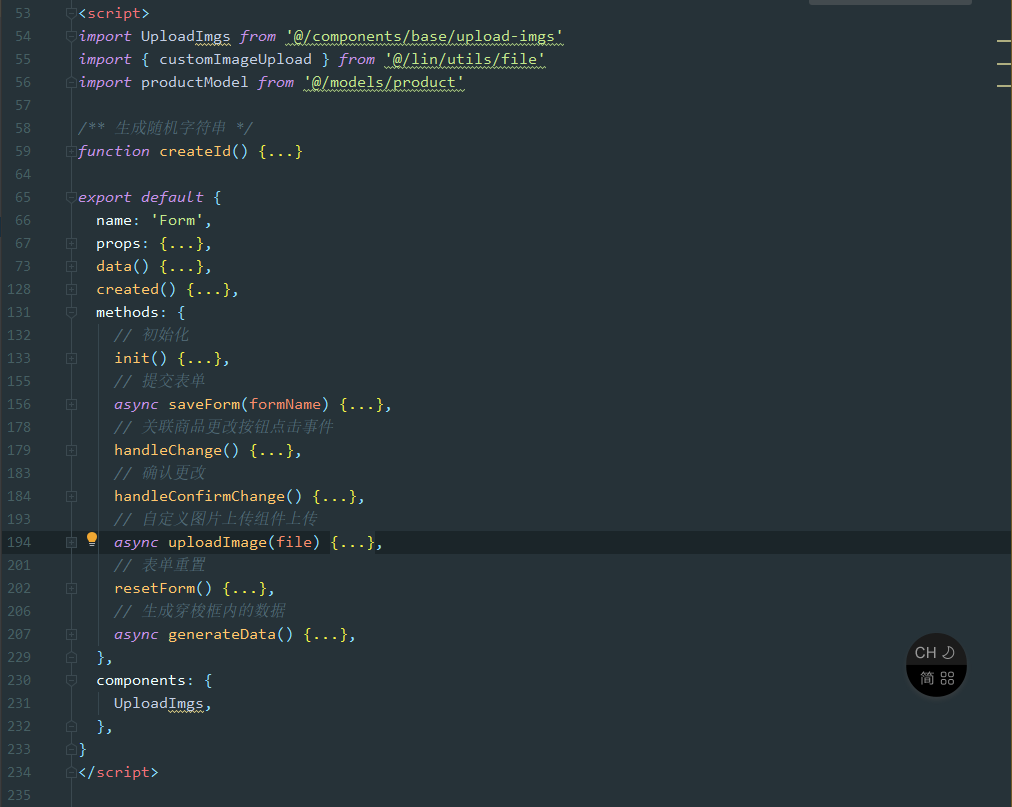Click the UploadImgs entry under components

[x=159, y=704]
